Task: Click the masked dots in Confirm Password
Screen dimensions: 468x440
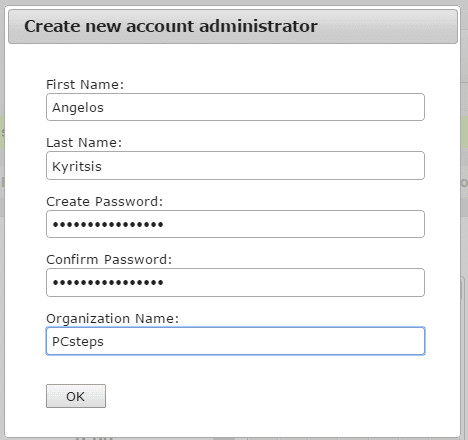Action: point(108,283)
